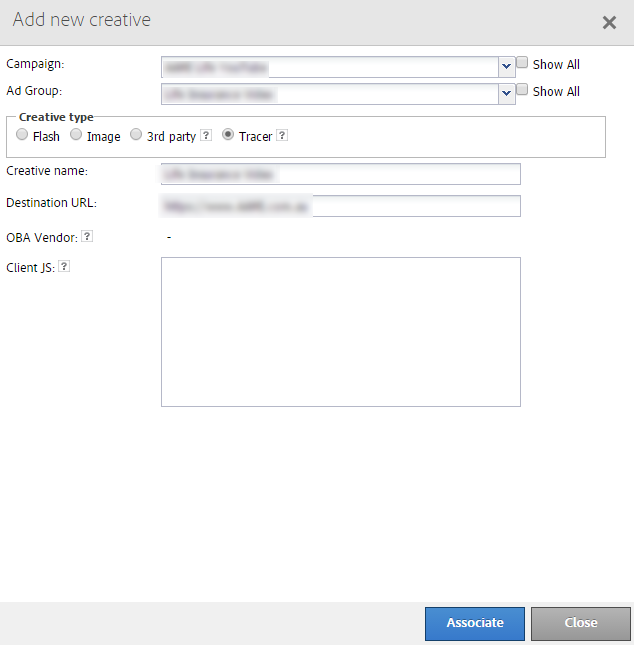Focus the Creative name input field
The height and width of the screenshot is (645, 634).
pyautogui.click(x=340, y=174)
